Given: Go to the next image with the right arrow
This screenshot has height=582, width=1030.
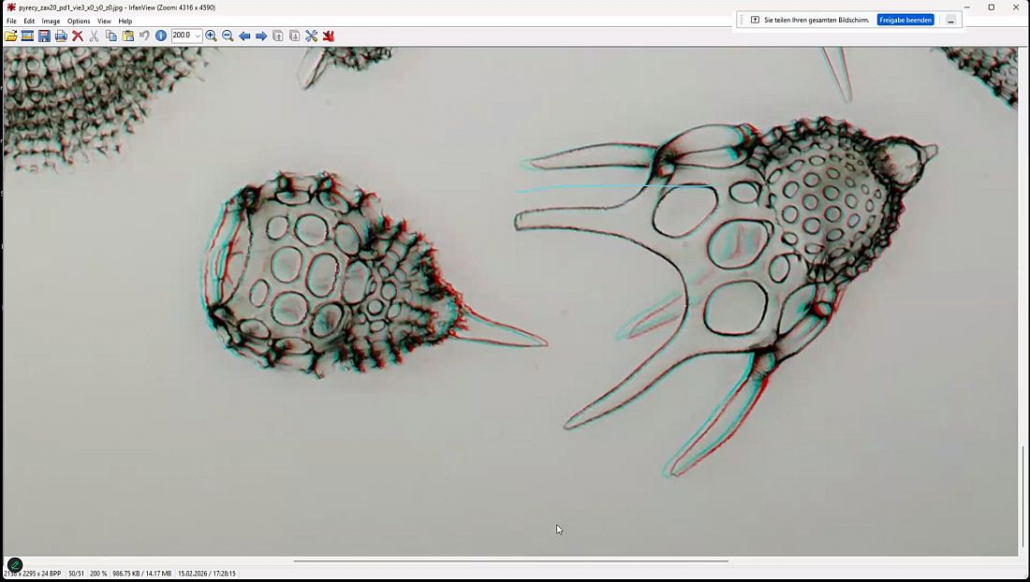Looking at the screenshot, I should [261, 36].
